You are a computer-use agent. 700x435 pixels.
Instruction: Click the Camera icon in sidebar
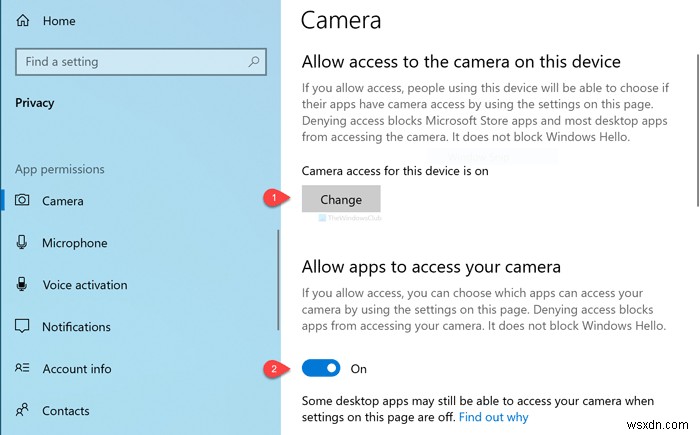[22, 200]
